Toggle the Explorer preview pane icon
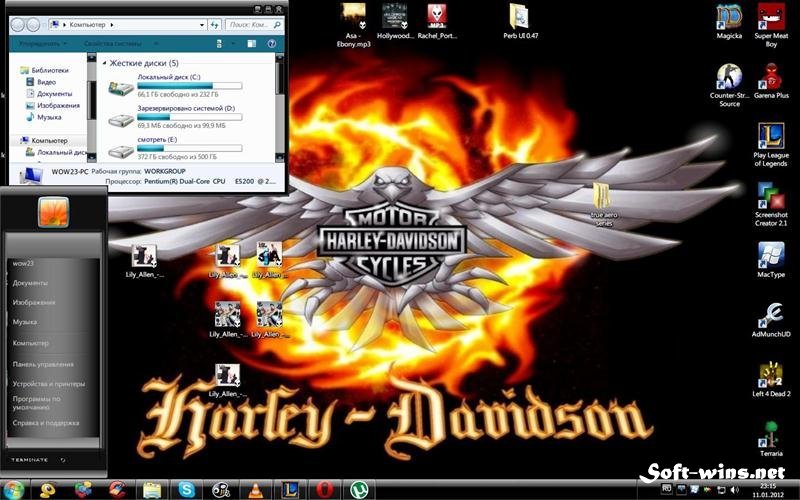The width and height of the screenshot is (800, 500). click(252, 44)
